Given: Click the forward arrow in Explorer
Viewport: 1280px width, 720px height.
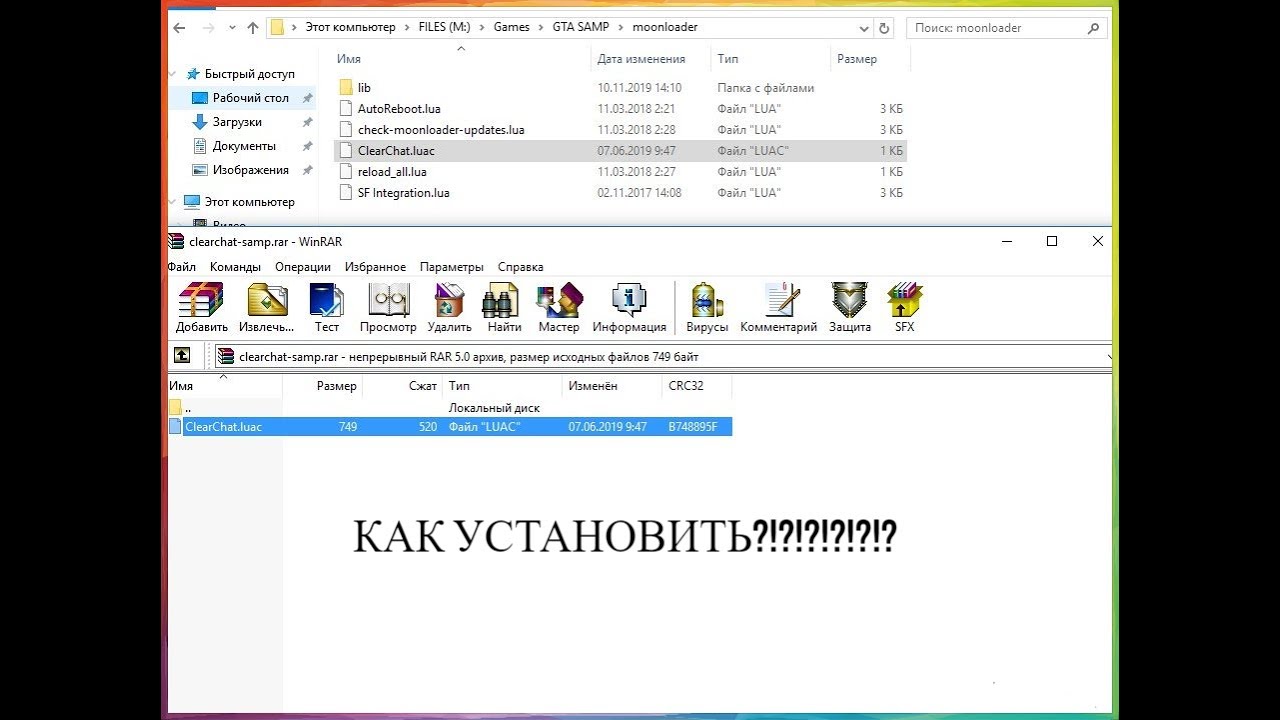Looking at the screenshot, I should [207, 28].
